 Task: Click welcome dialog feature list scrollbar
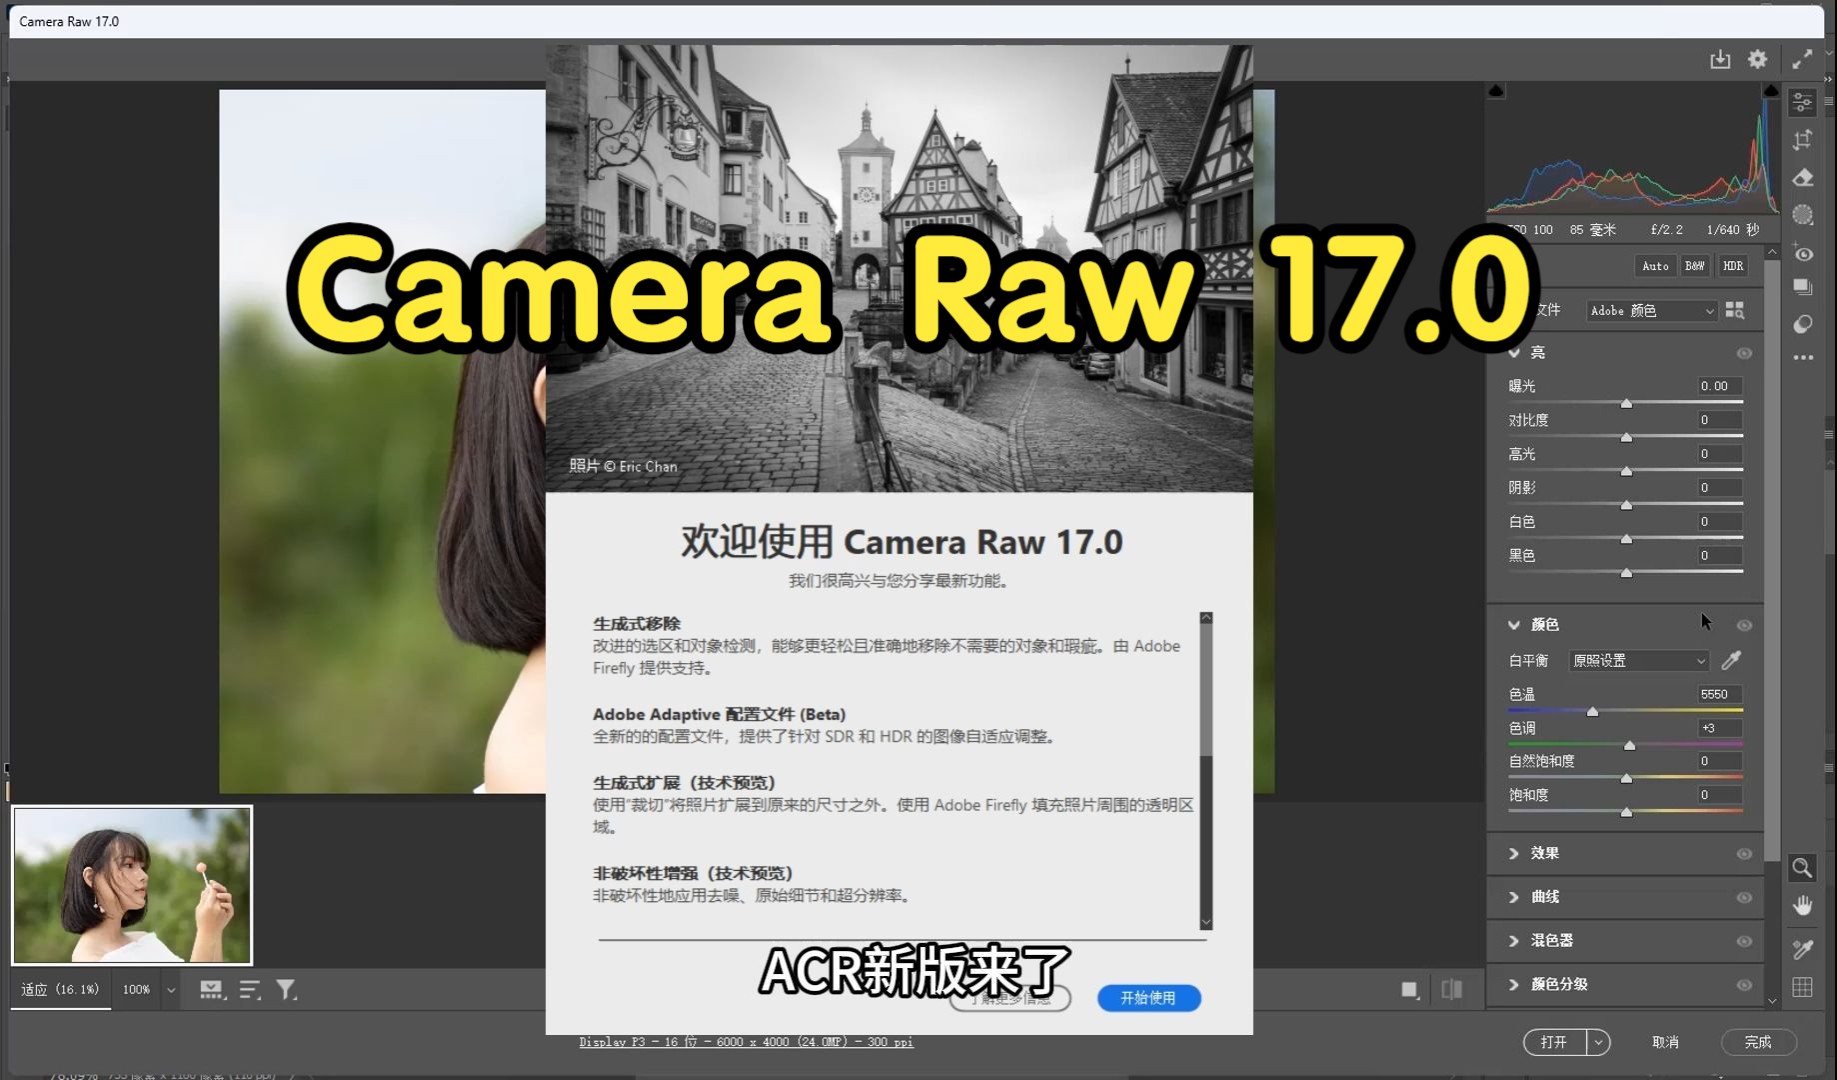(1206, 770)
